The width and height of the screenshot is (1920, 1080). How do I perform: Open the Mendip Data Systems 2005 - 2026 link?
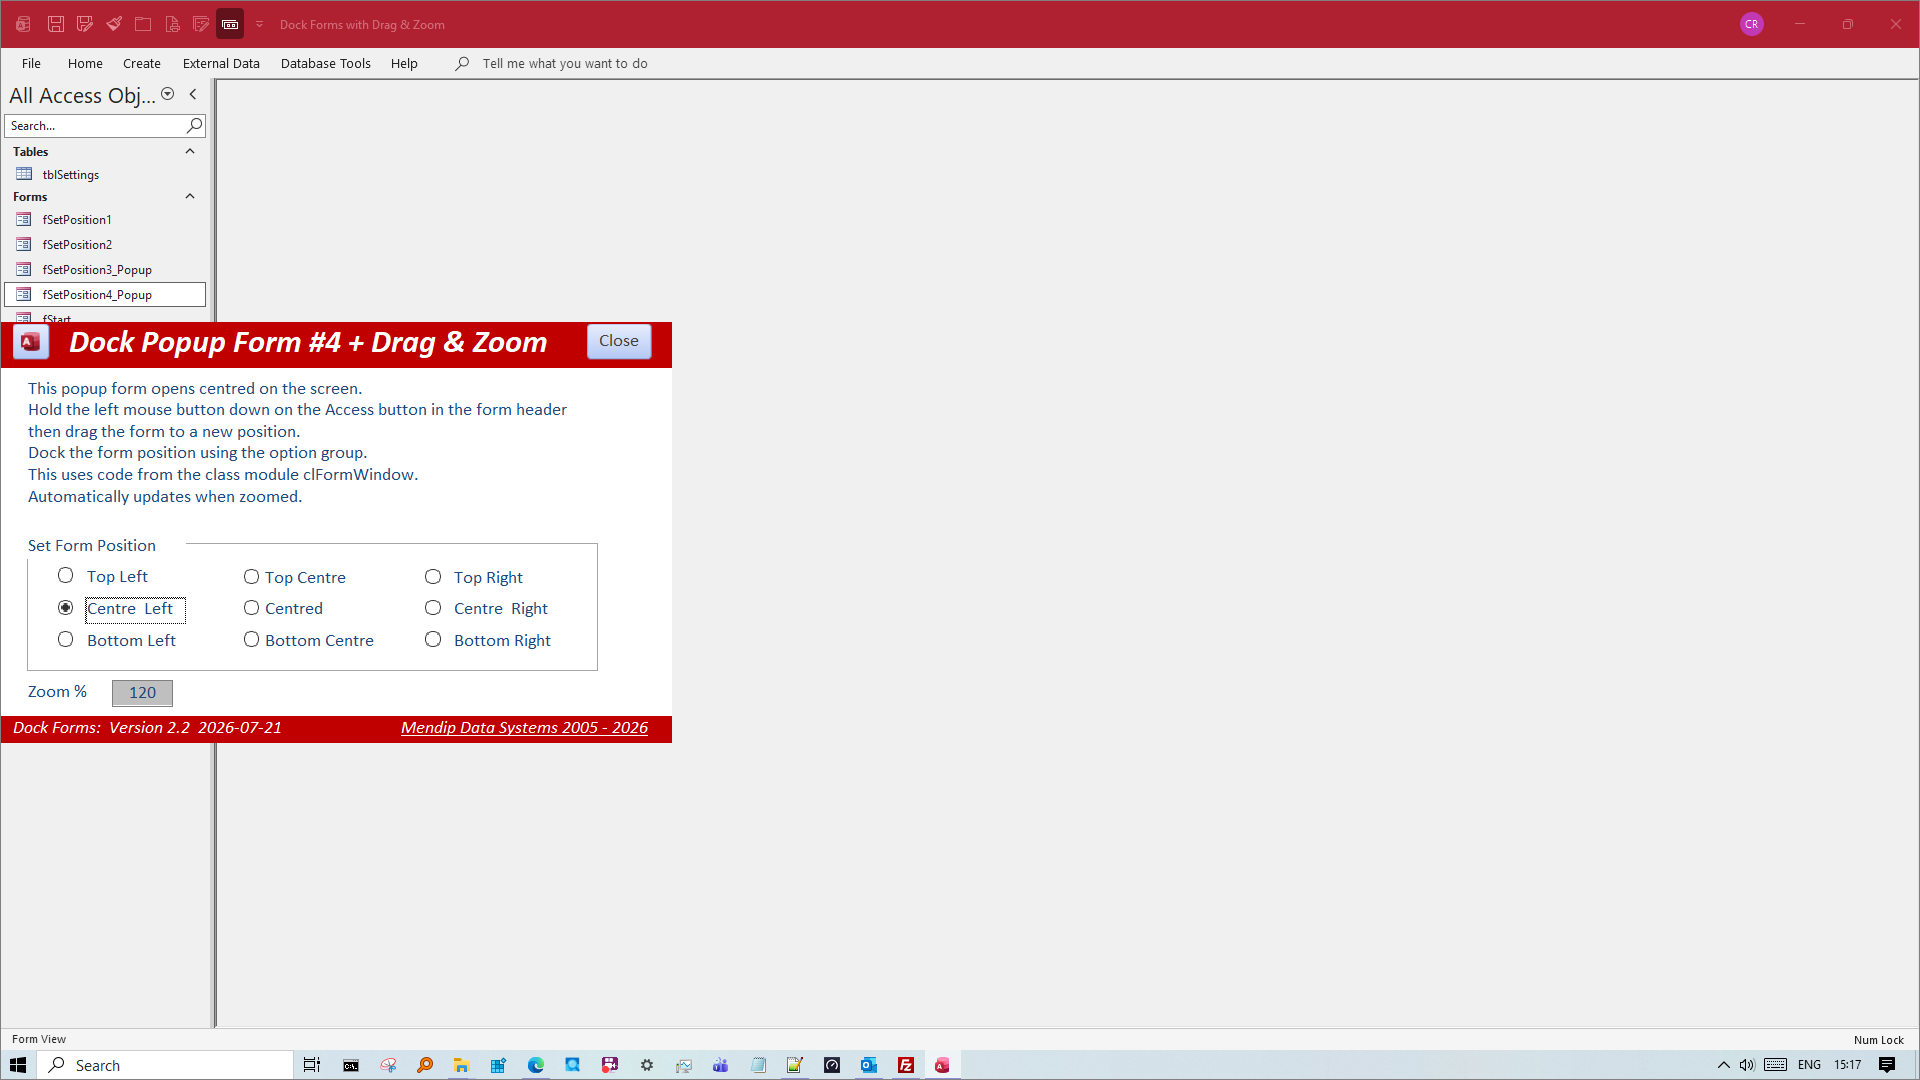(x=524, y=728)
